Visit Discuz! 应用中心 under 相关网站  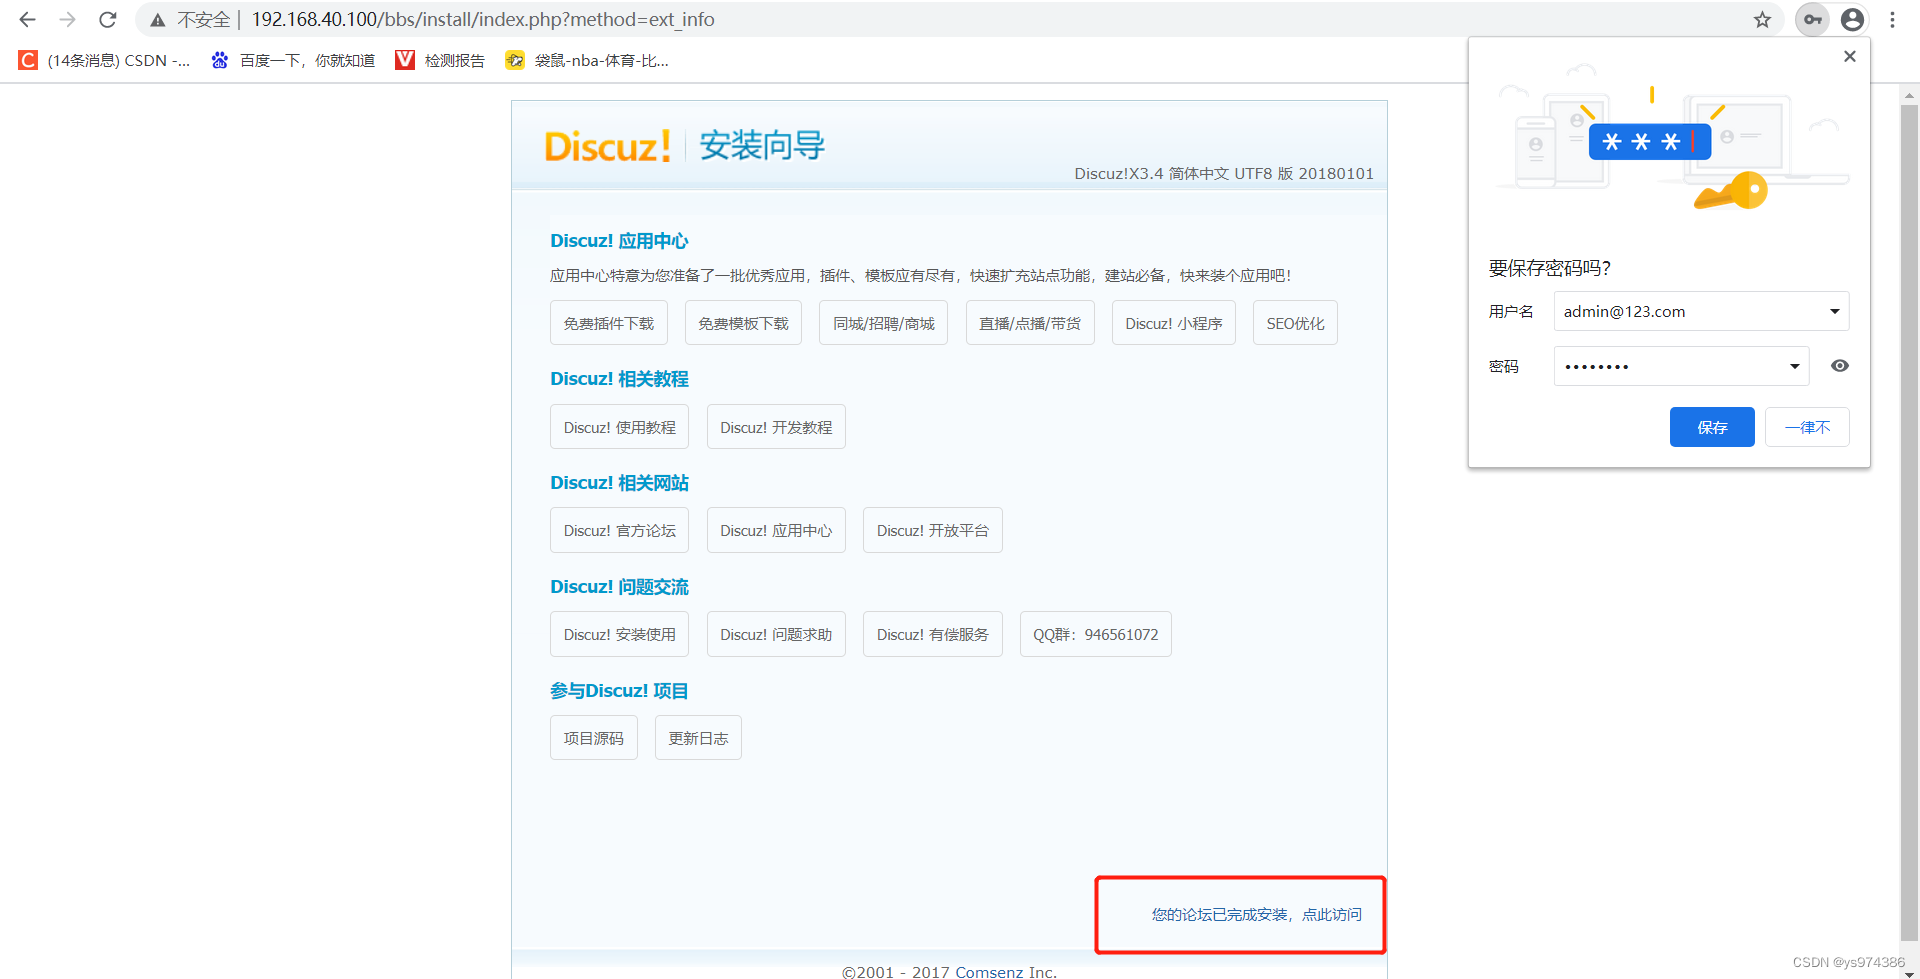tap(776, 530)
